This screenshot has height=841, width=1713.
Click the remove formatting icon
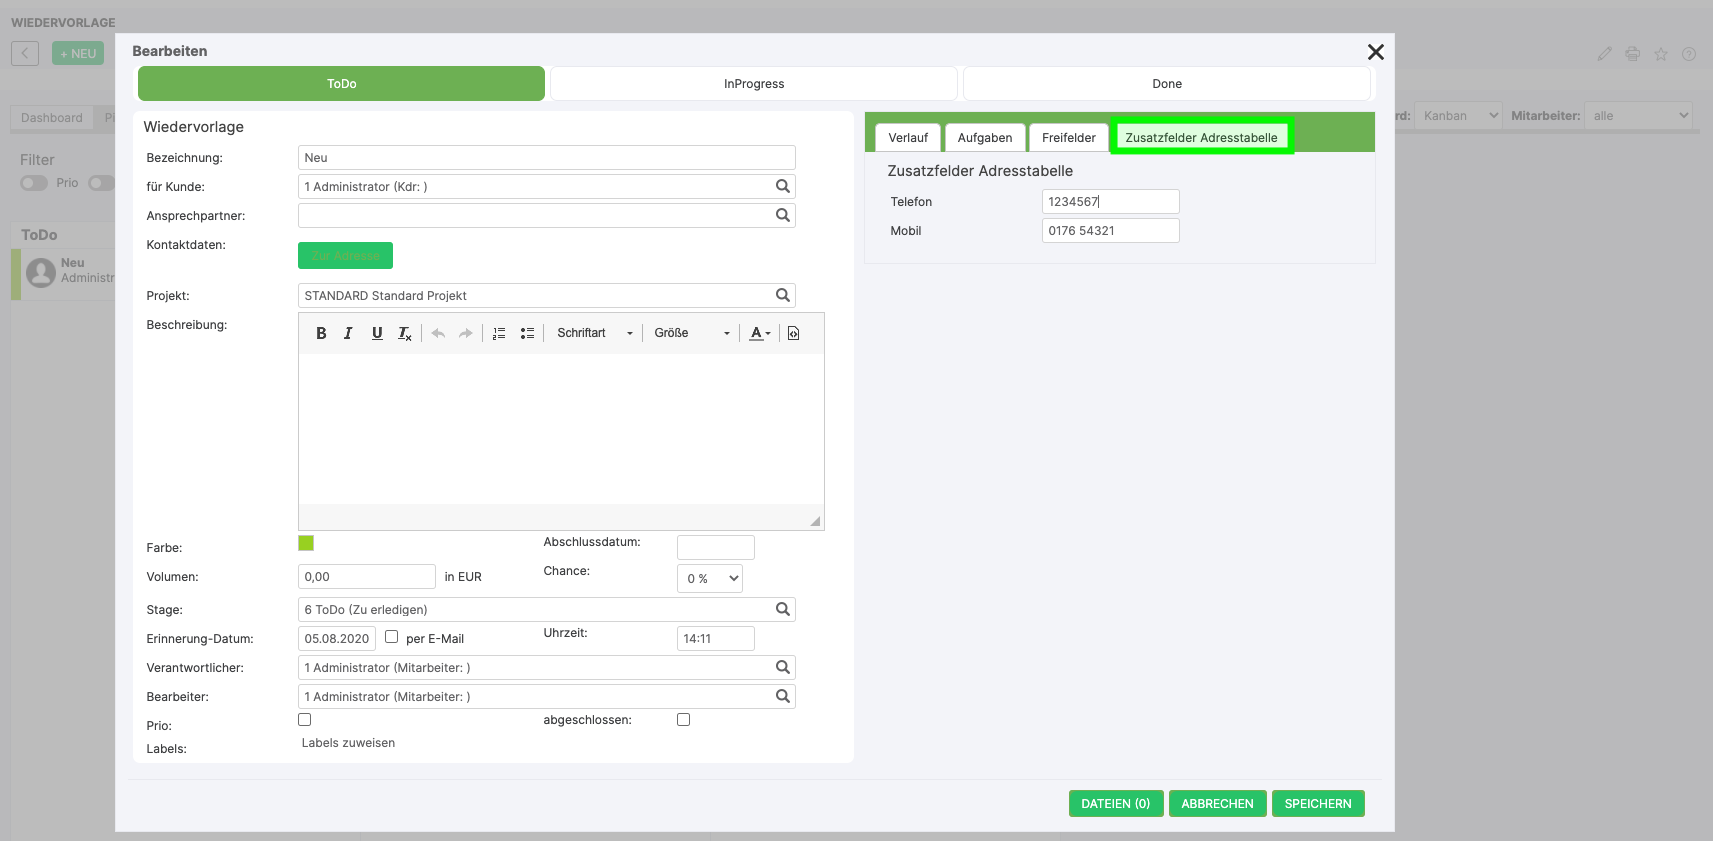coord(405,334)
